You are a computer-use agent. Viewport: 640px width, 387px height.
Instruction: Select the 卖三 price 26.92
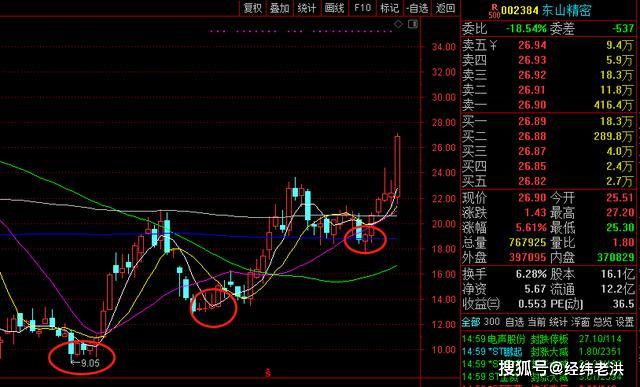(x=532, y=75)
